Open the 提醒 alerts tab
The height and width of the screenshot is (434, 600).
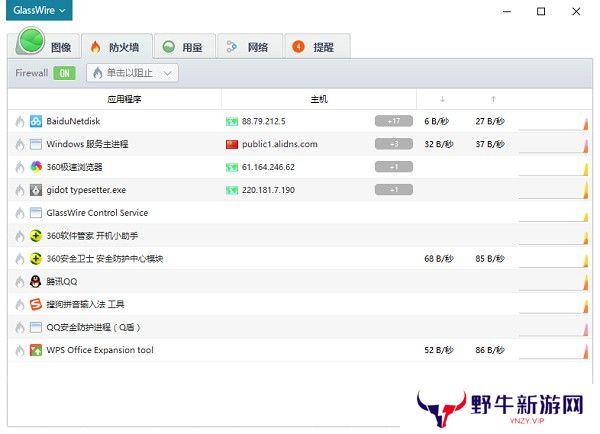pyautogui.click(x=317, y=46)
